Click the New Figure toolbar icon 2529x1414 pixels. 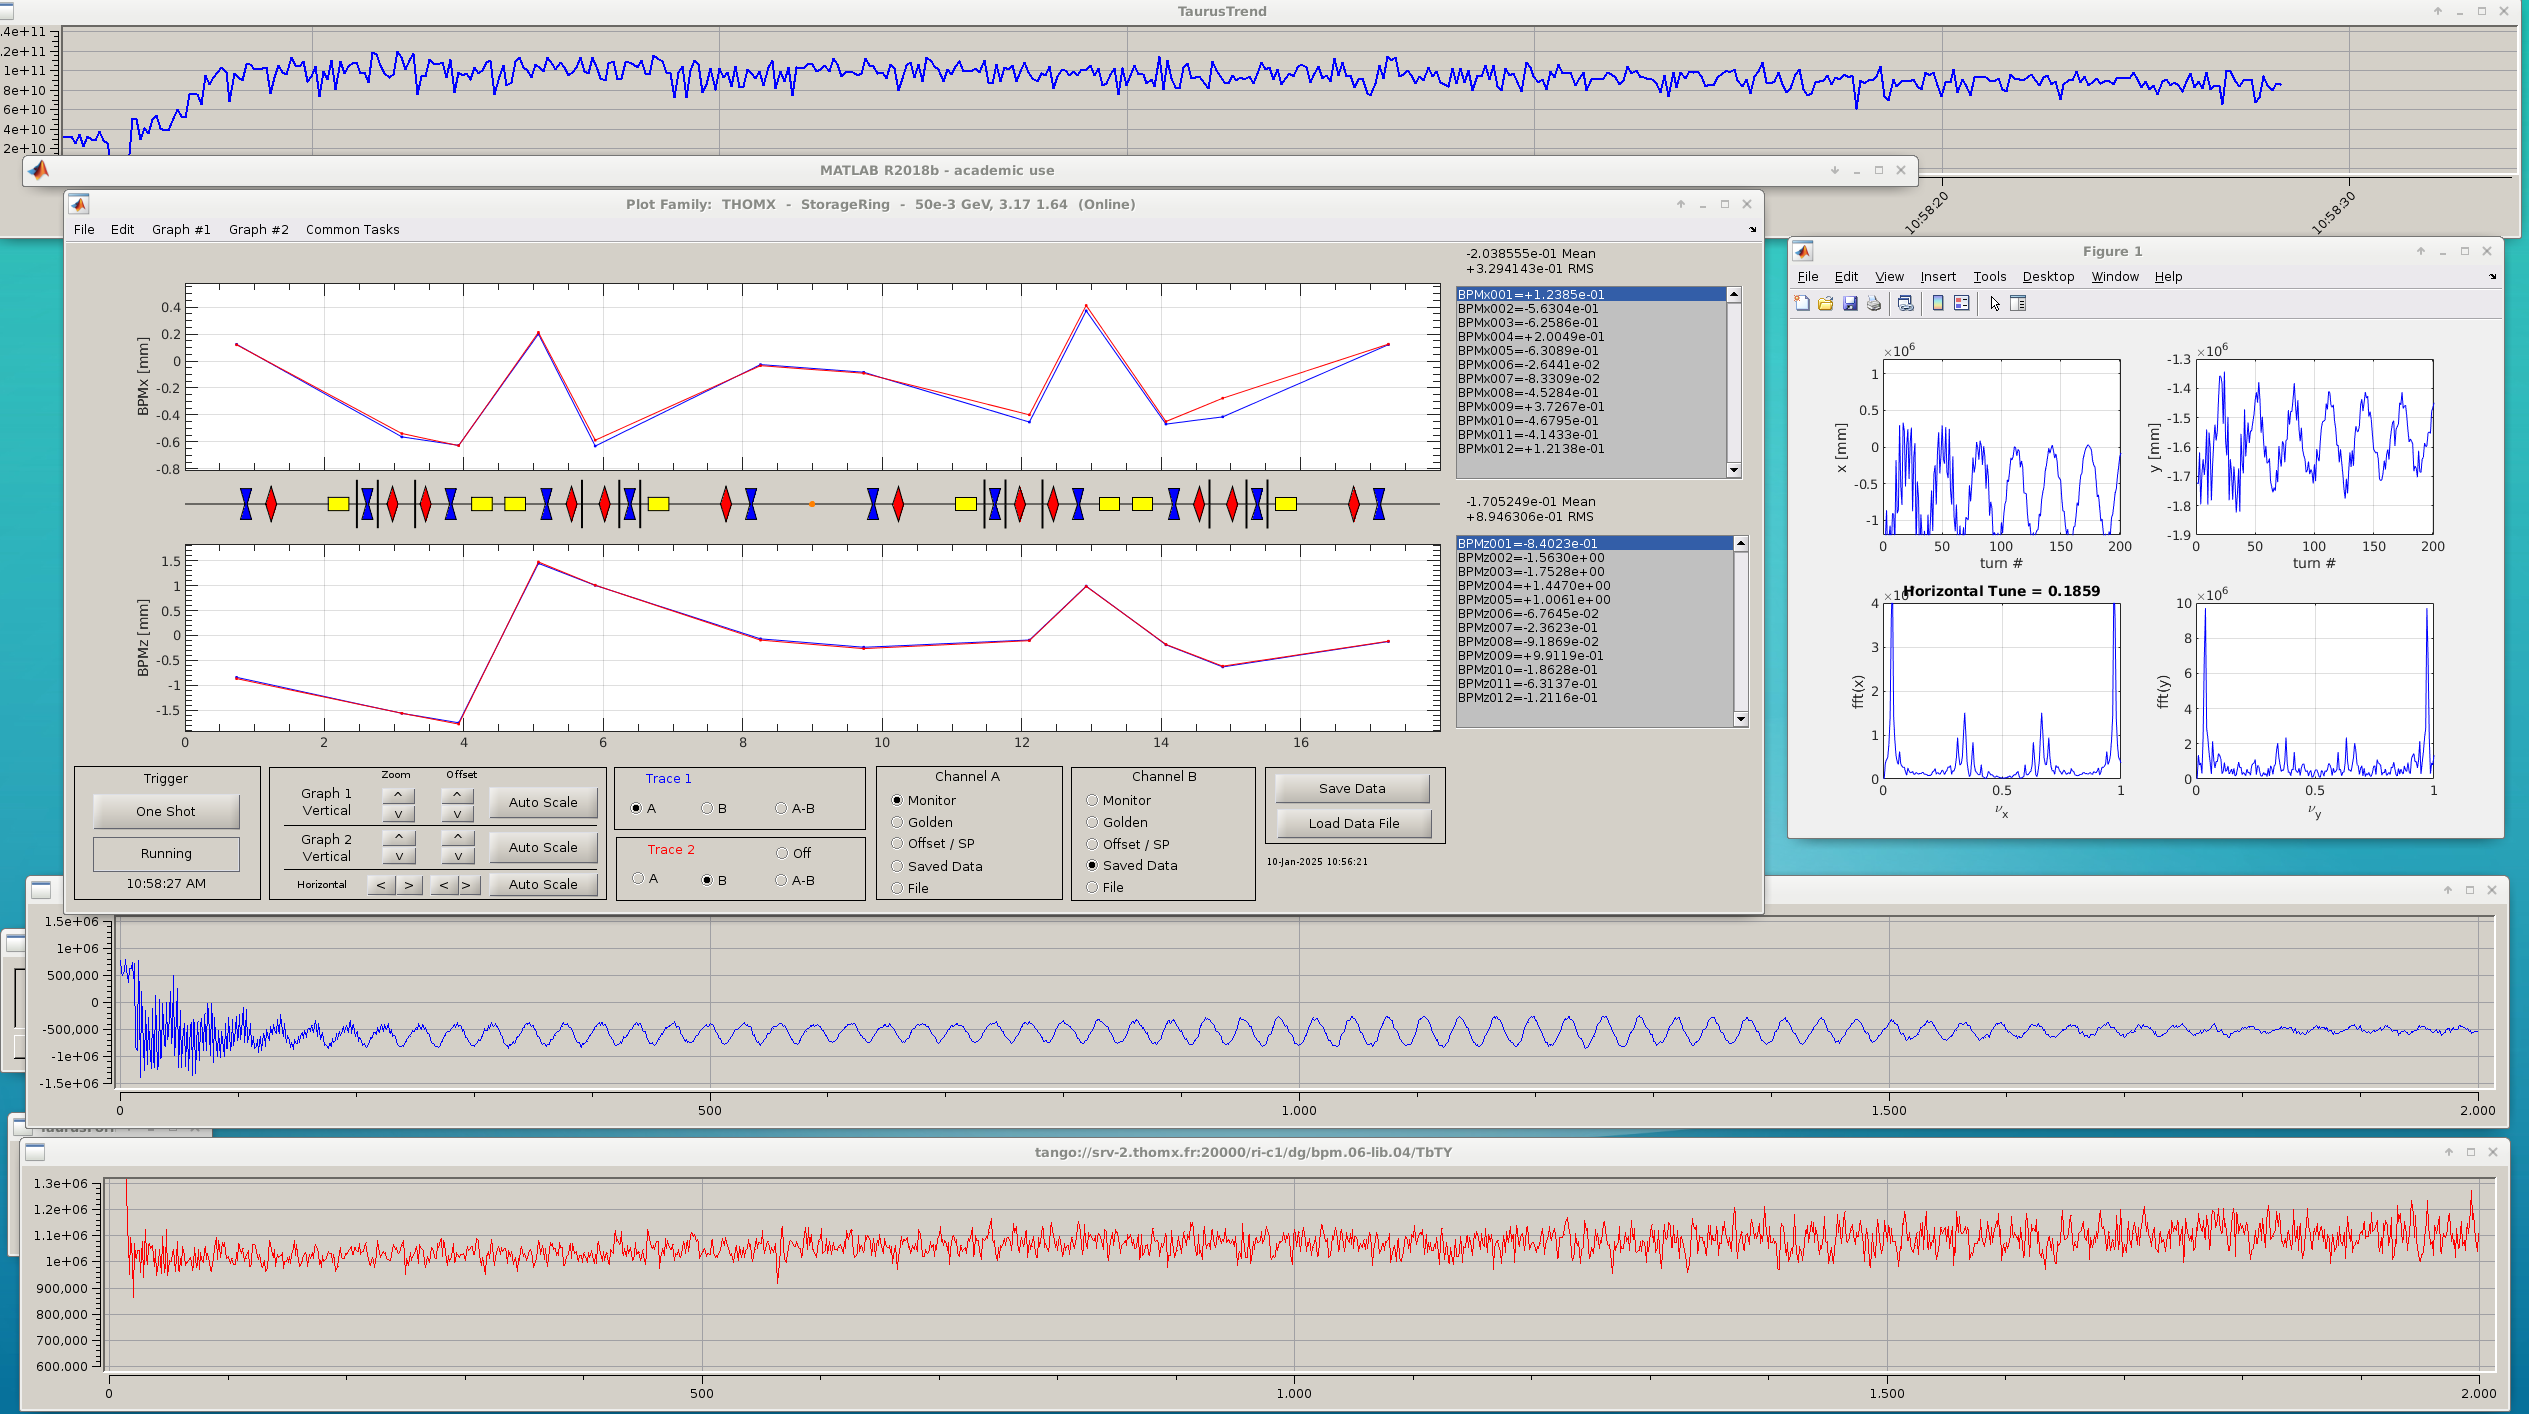click(x=1802, y=304)
